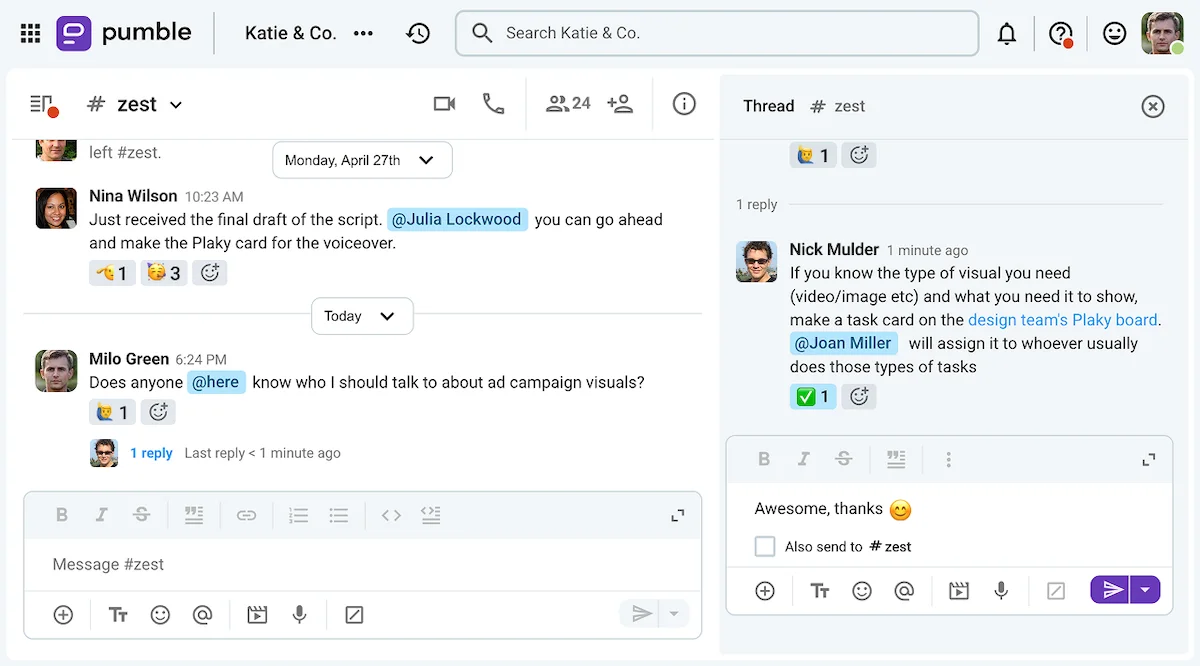Image resolution: width=1200 pixels, height=666 pixels.
Task: View the 24 channel members
Action: (x=568, y=104)
